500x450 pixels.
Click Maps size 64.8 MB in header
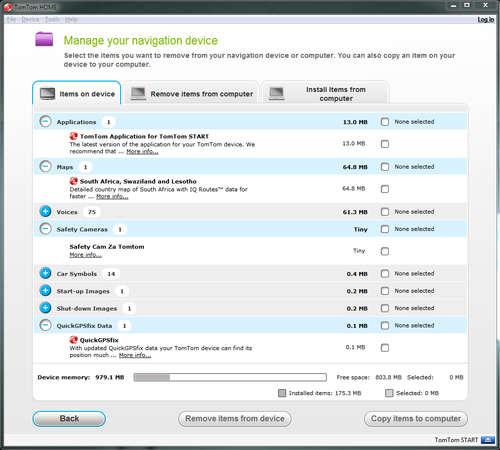(x=355, y=167)
